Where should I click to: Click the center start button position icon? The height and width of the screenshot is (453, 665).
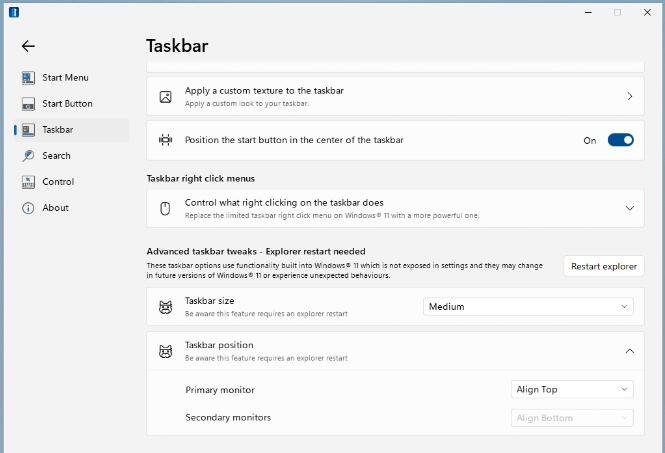pyautogui.click(x=166, y=141)
